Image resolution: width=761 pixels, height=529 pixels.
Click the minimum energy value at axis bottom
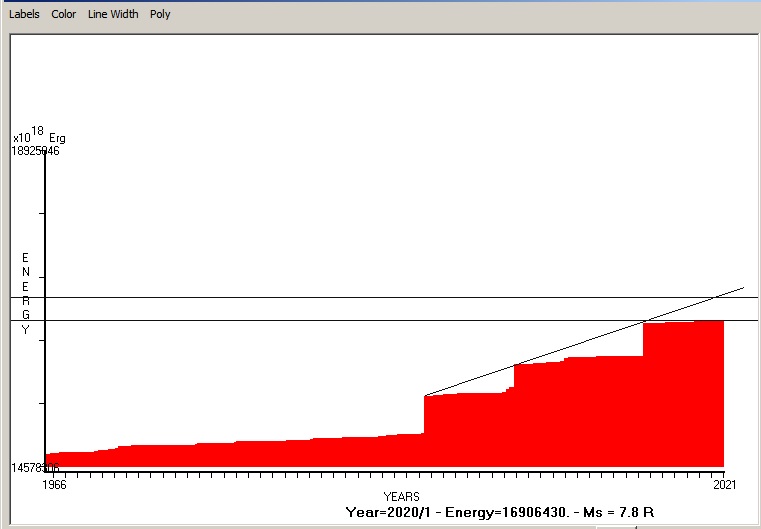(36, 468)
